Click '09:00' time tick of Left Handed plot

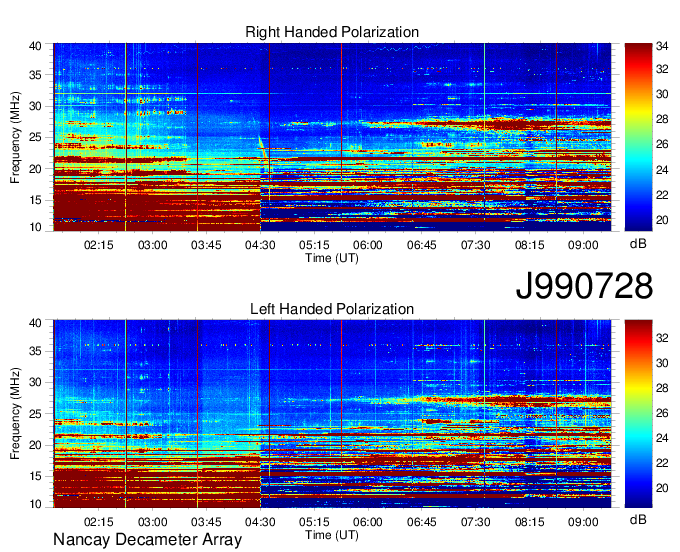pos(583,522)
